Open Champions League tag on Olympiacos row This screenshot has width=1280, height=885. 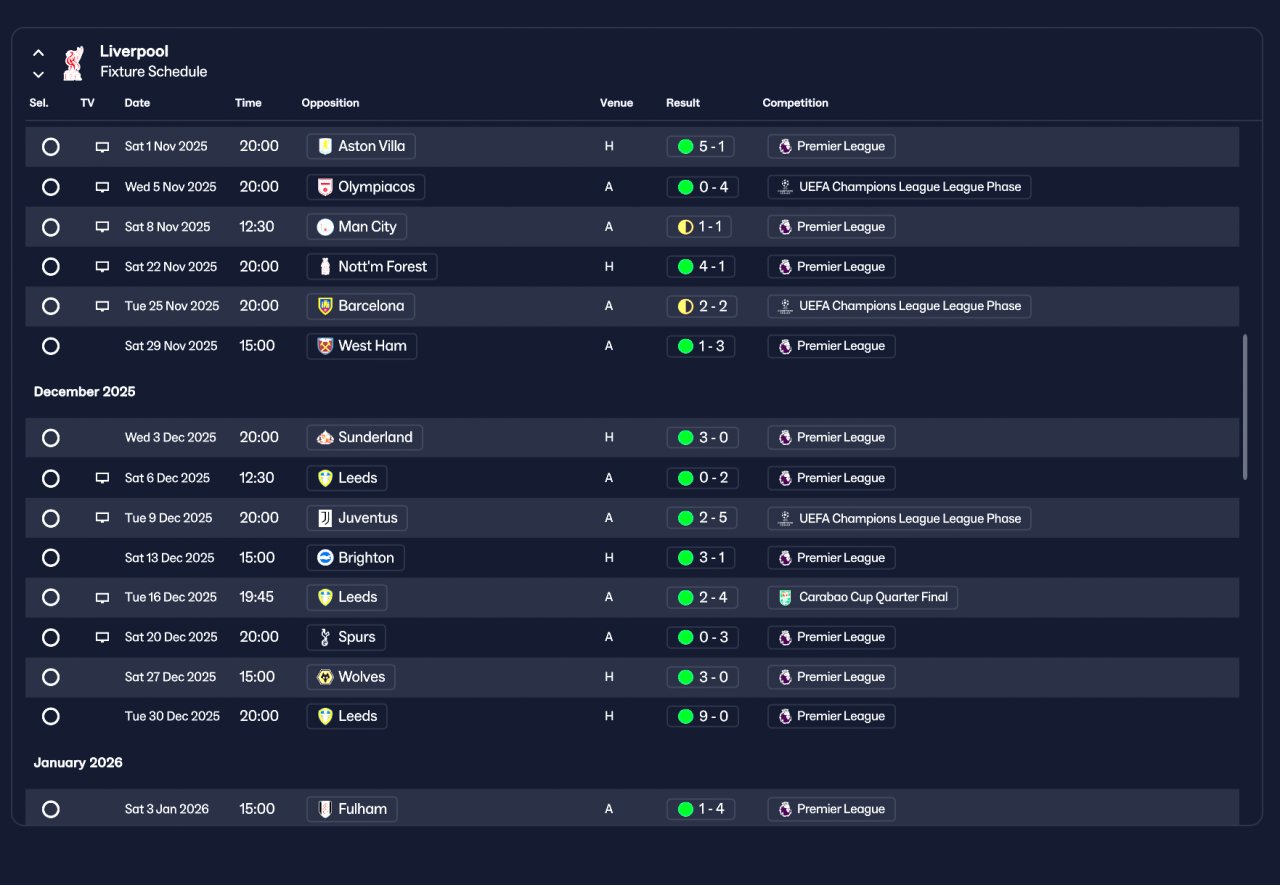899,186
